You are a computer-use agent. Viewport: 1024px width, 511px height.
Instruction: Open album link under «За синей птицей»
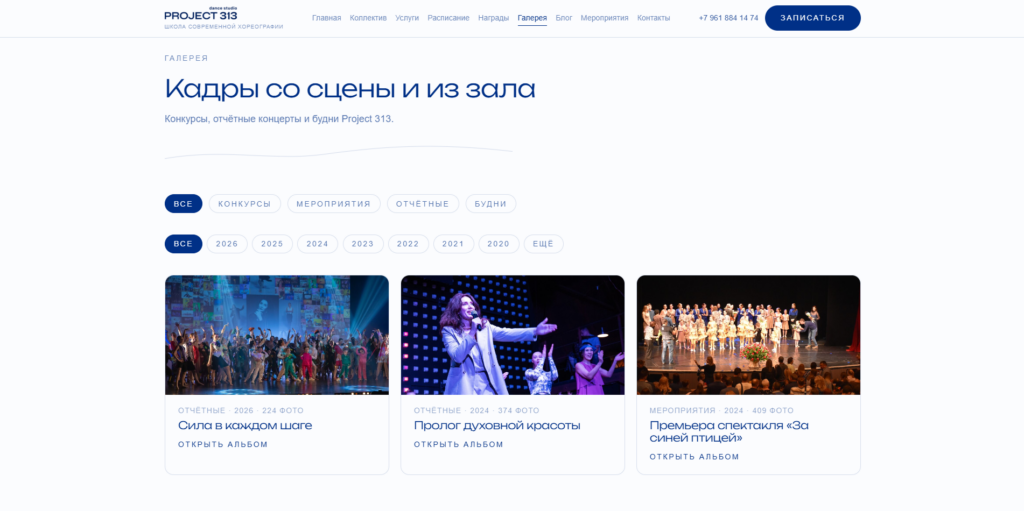click(694, 457)
